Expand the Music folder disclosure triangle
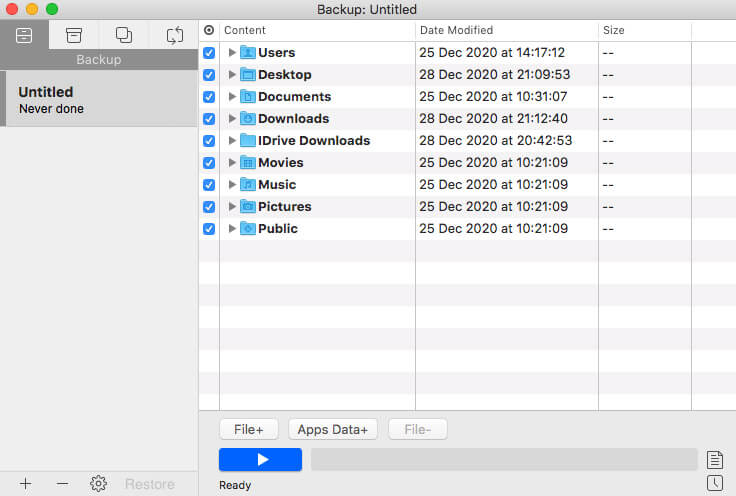Viewport: 736px width, 496px height. (232, 185)
